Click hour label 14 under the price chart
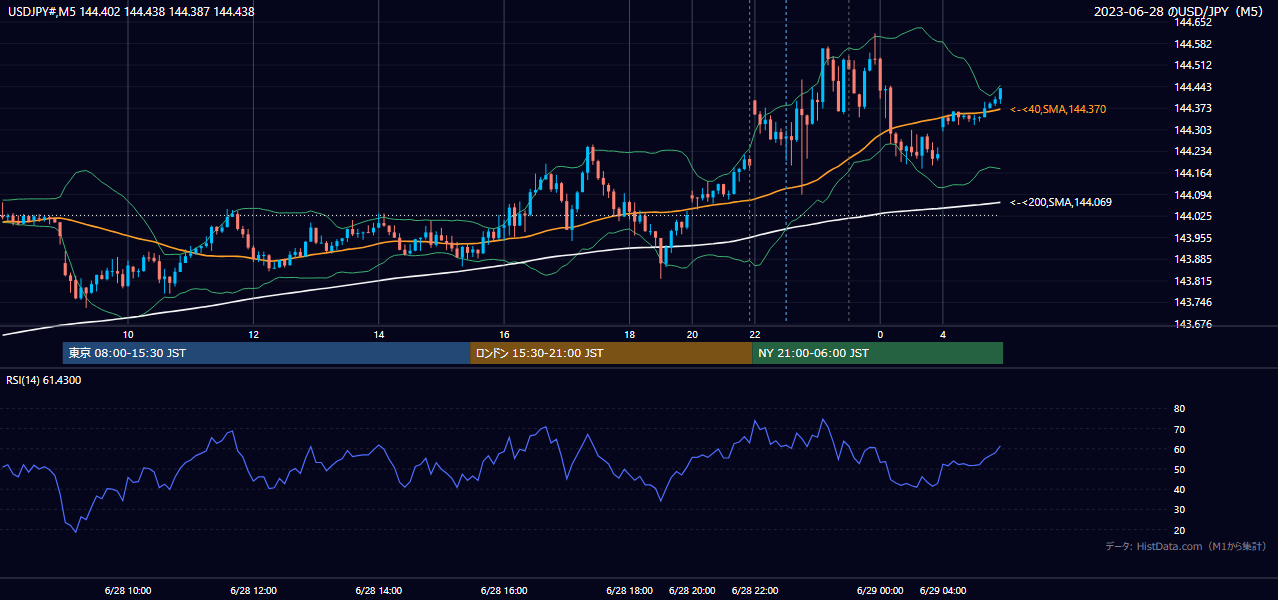Viewport: 1278px width, 600px height. point(379,334)
